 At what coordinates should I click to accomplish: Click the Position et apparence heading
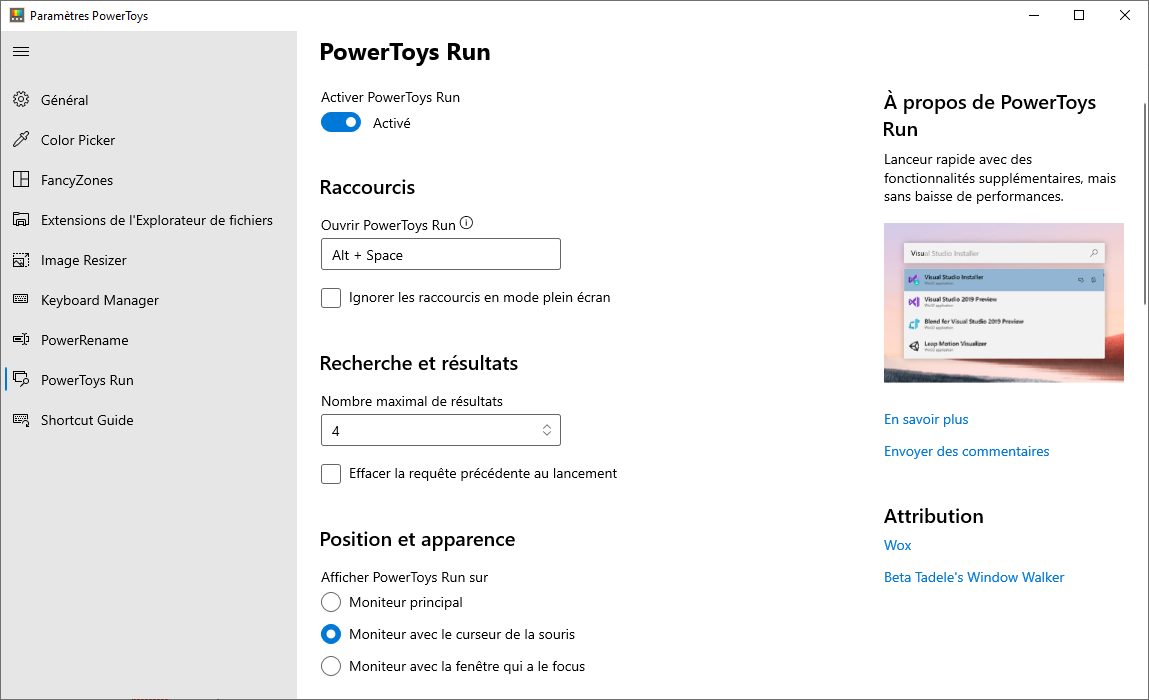(418, 539)
